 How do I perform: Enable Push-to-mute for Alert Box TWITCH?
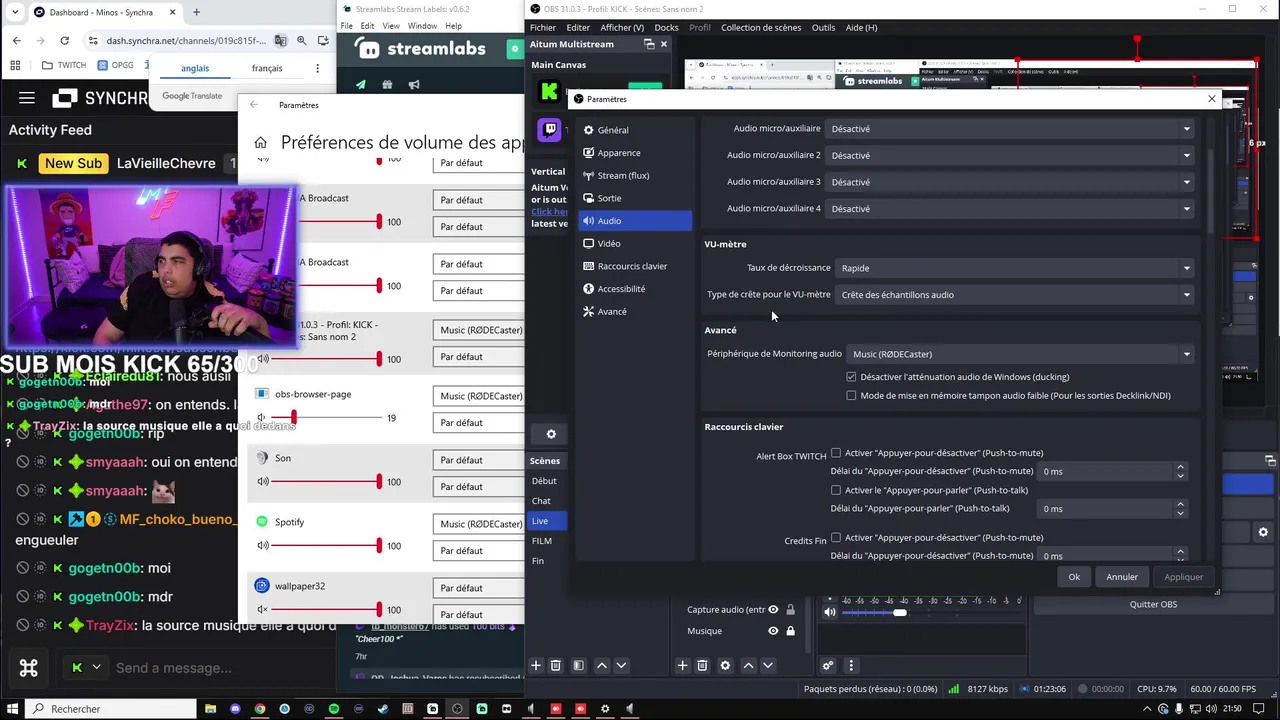(836, 453)
